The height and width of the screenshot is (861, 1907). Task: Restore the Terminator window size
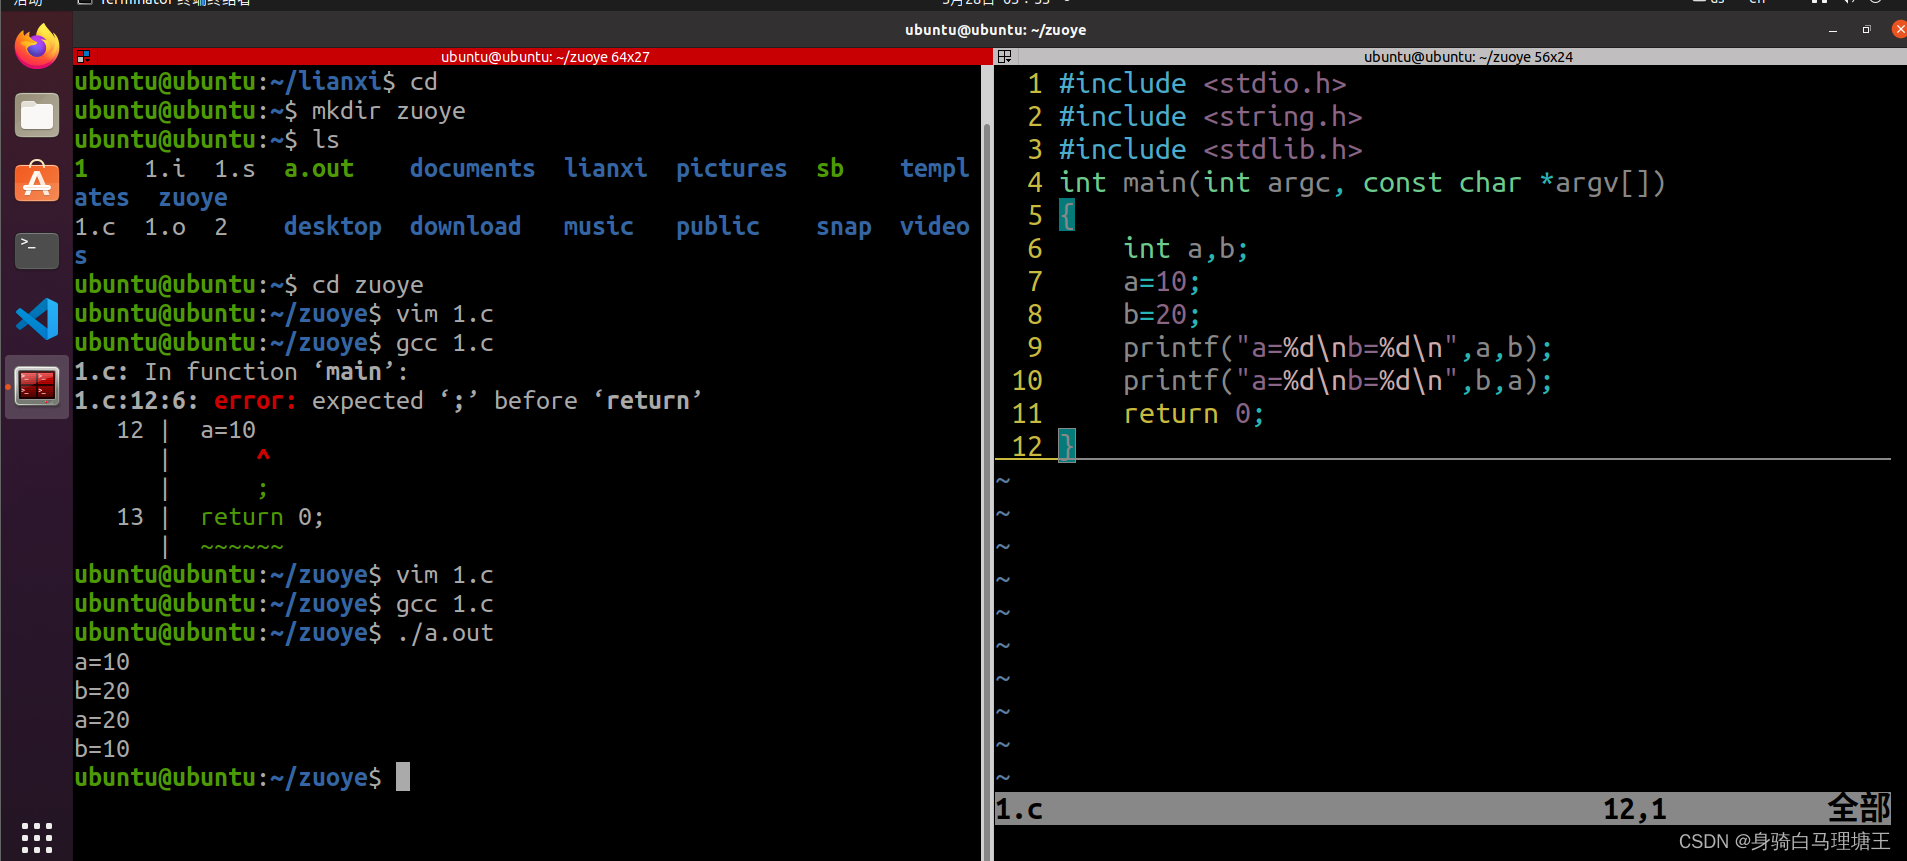(1866, 30)
